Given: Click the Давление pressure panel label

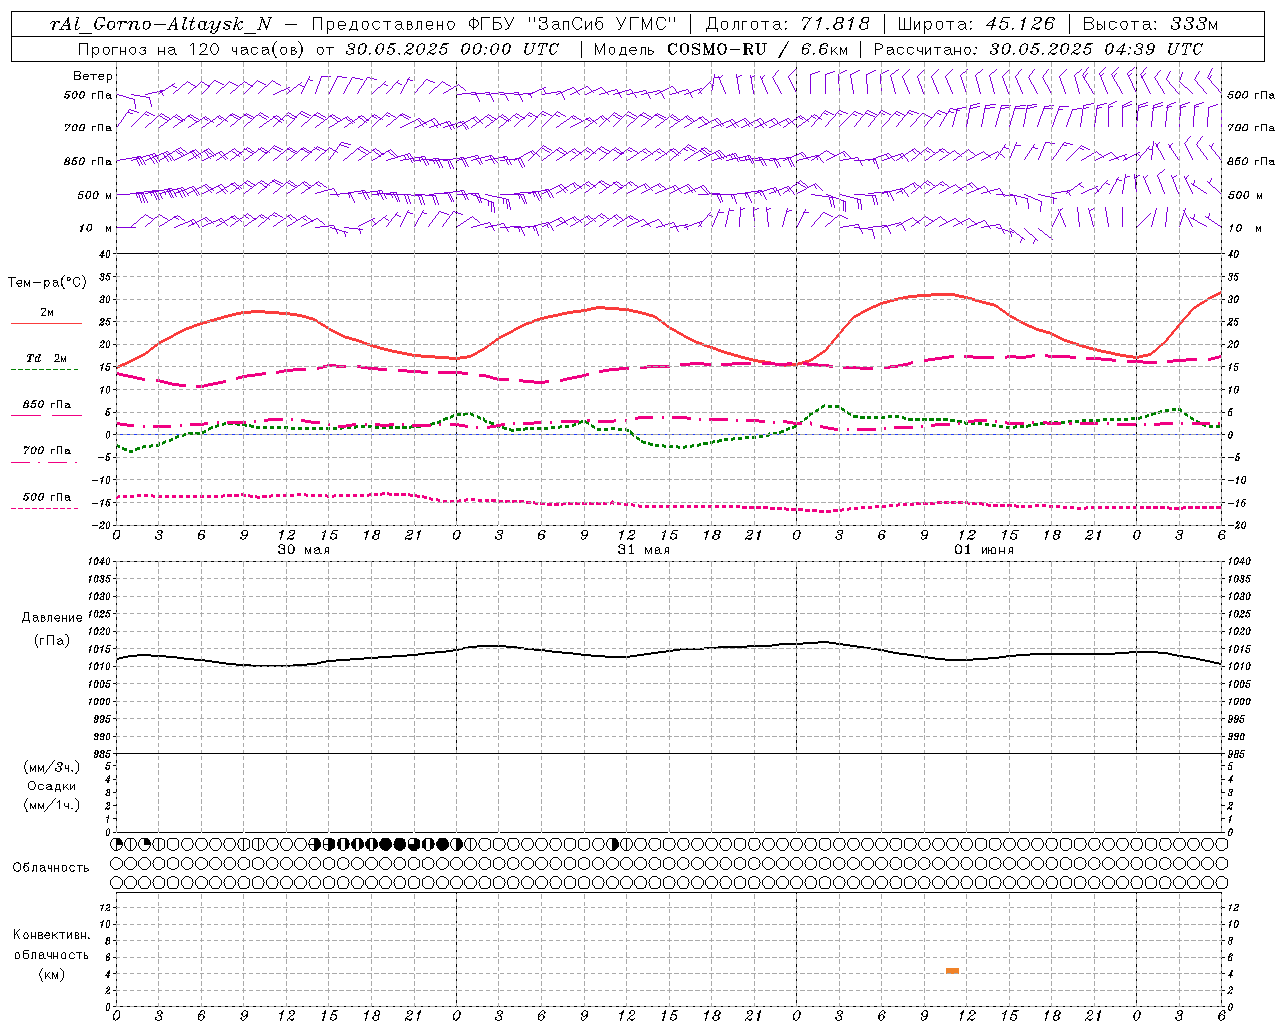Looking at the screenshot, I should pos(52,618).
